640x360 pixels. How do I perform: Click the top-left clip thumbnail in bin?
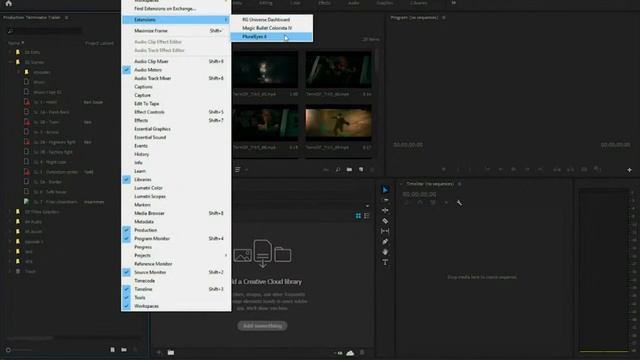pos(265,69)
